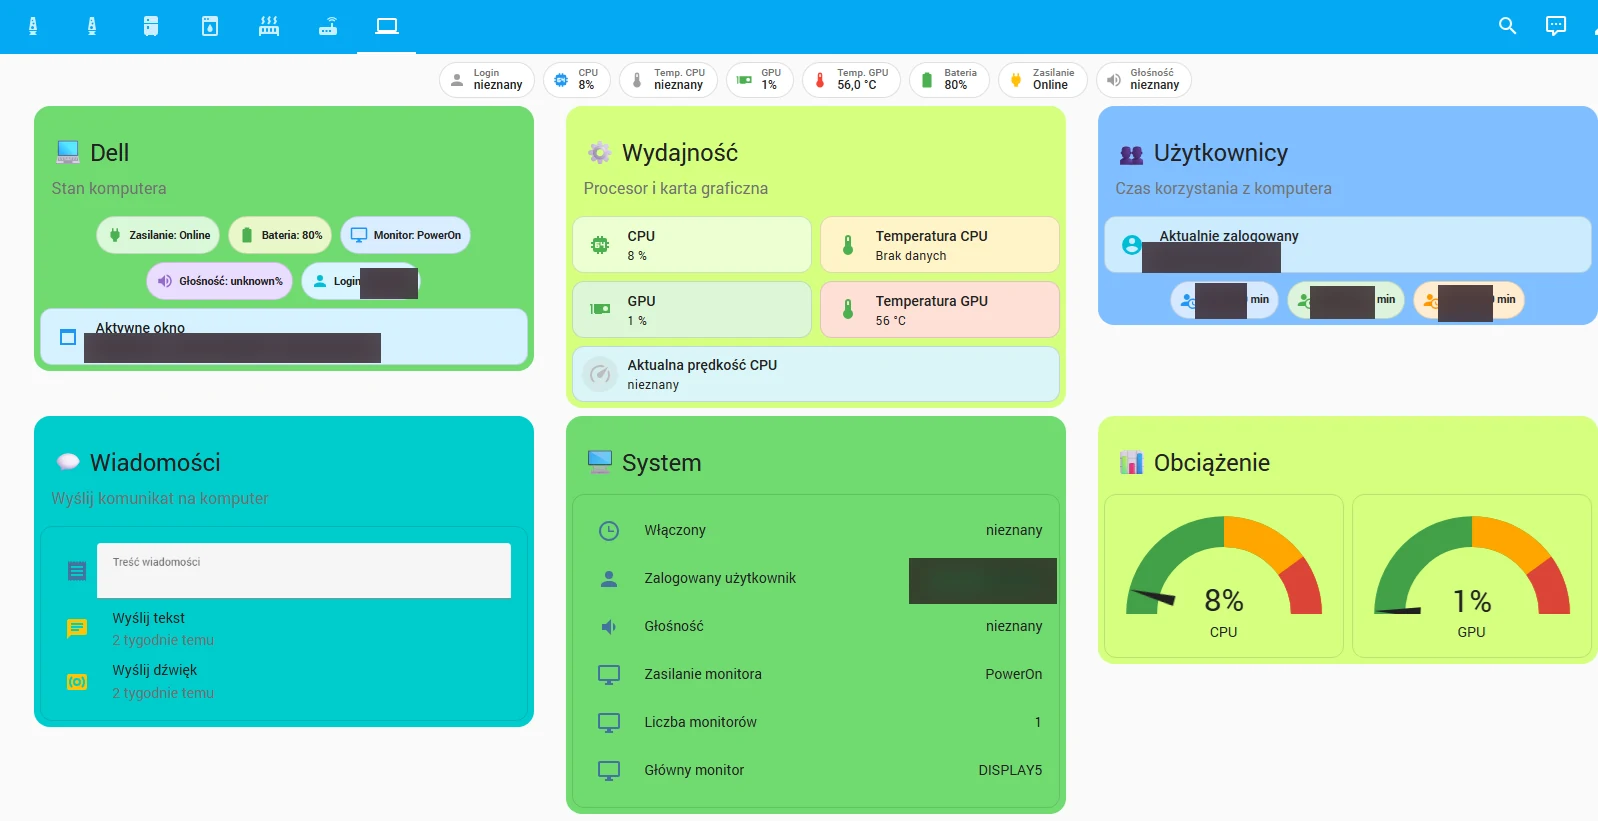Open the Główny monitor DISPLAY5 row
This screenshot has width=1598, height=821.
816,770
